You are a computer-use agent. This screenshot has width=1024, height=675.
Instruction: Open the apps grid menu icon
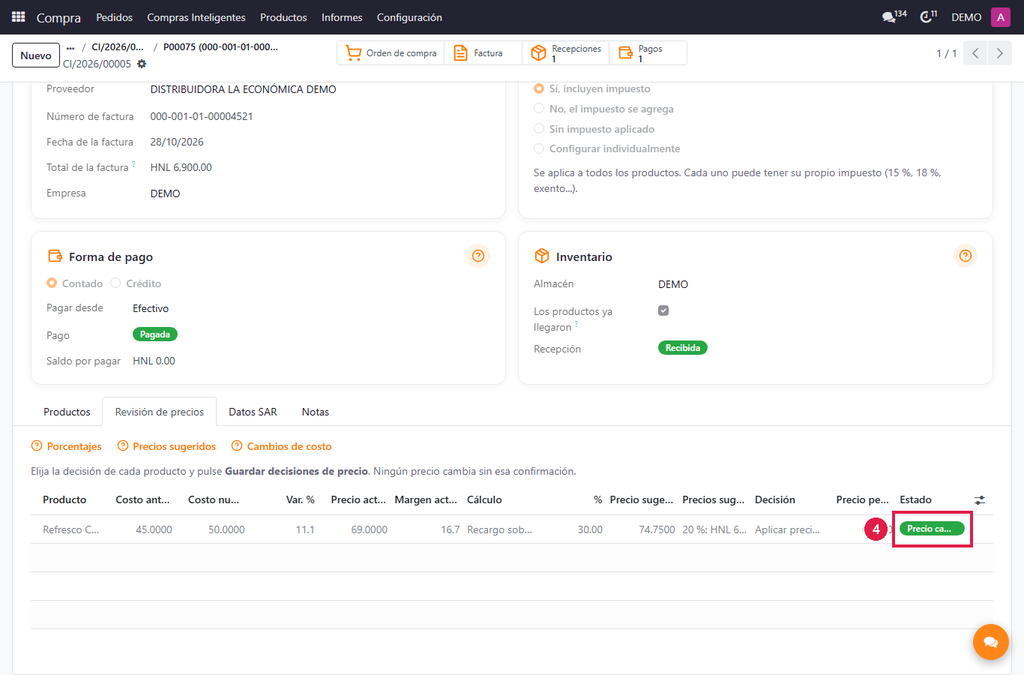click(x=18, y=17)
